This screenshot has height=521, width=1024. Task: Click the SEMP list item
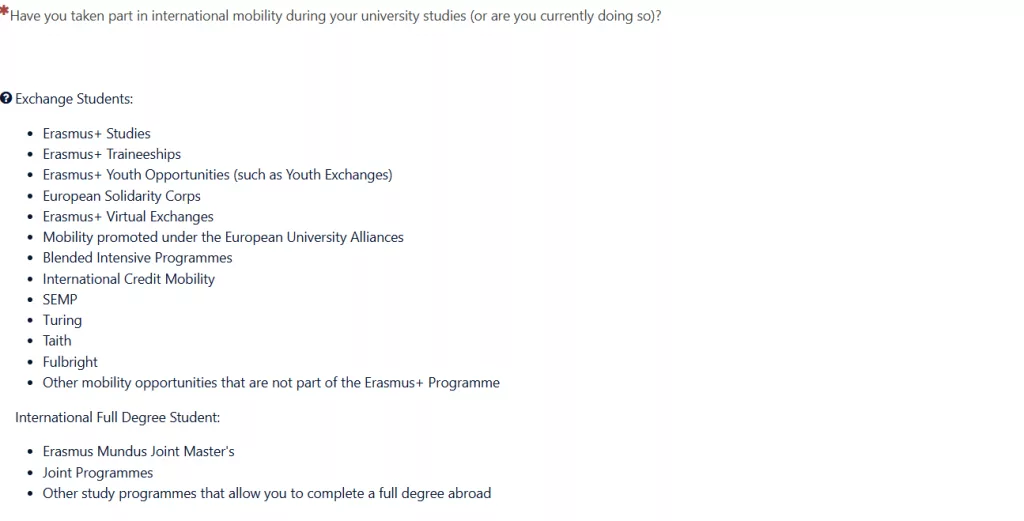coord(60,300)
